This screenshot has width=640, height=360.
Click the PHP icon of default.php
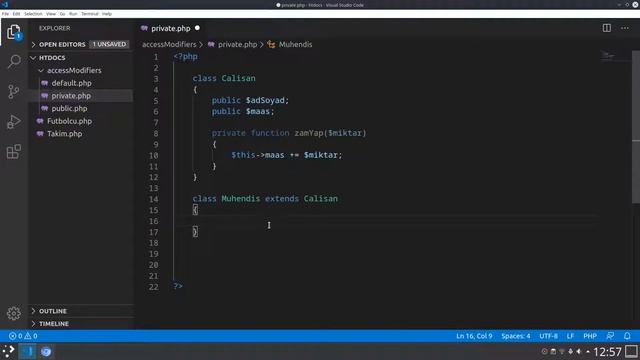pos(44,83)
